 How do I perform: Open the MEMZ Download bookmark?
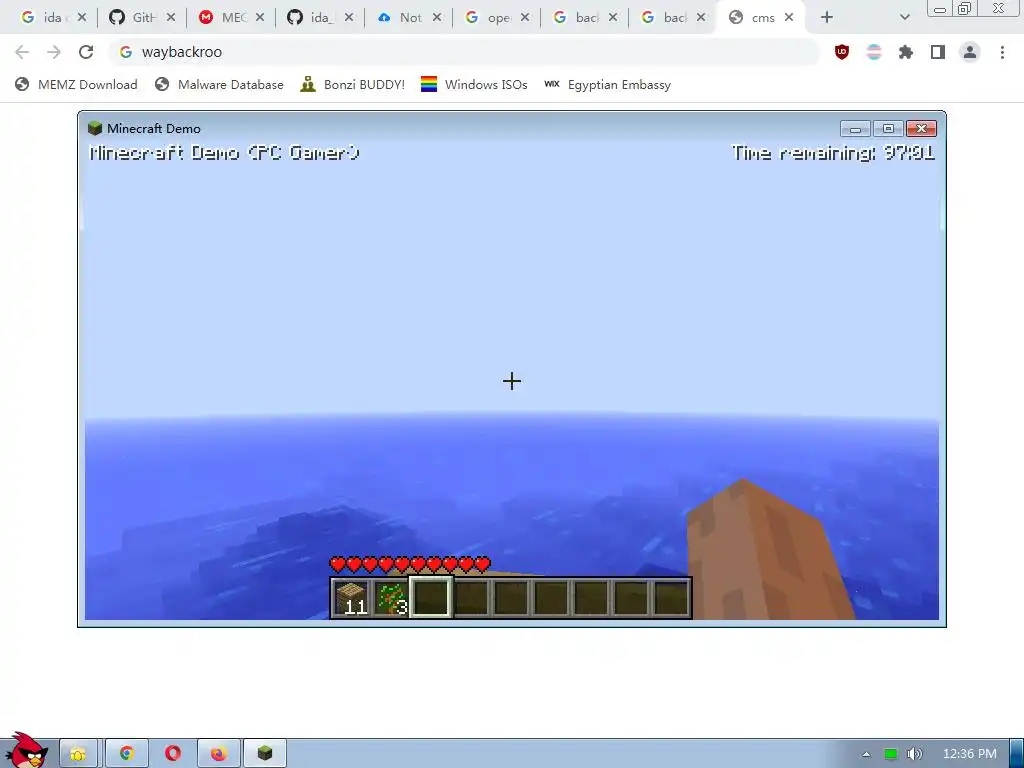76,85
